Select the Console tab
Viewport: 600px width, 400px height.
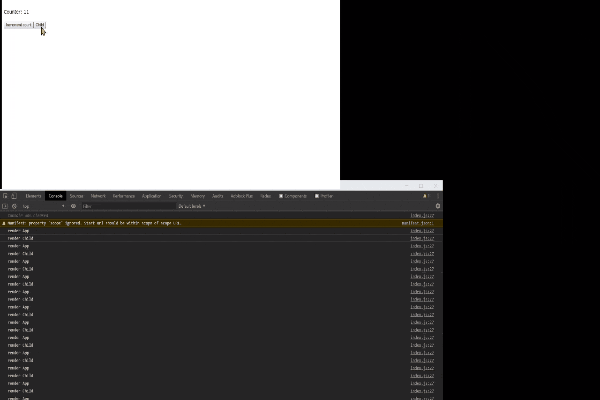[x=55, y=196]
